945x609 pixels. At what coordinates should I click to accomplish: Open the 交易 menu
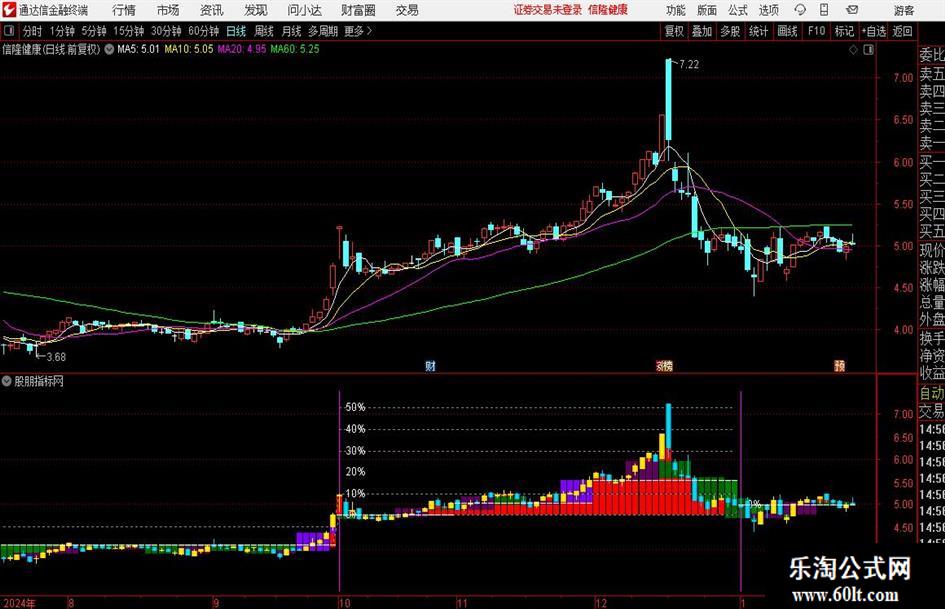[407, 10]
